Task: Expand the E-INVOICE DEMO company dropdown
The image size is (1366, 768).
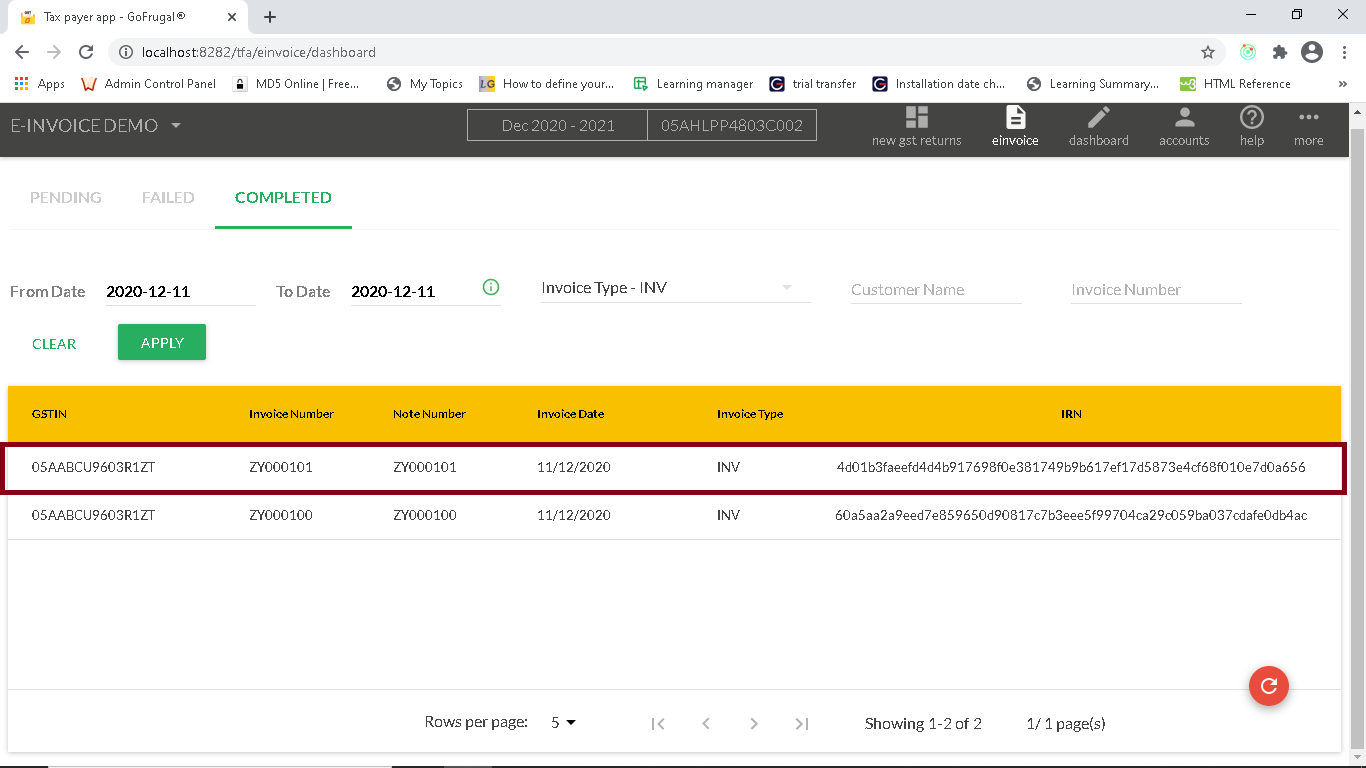Action: 176,126
